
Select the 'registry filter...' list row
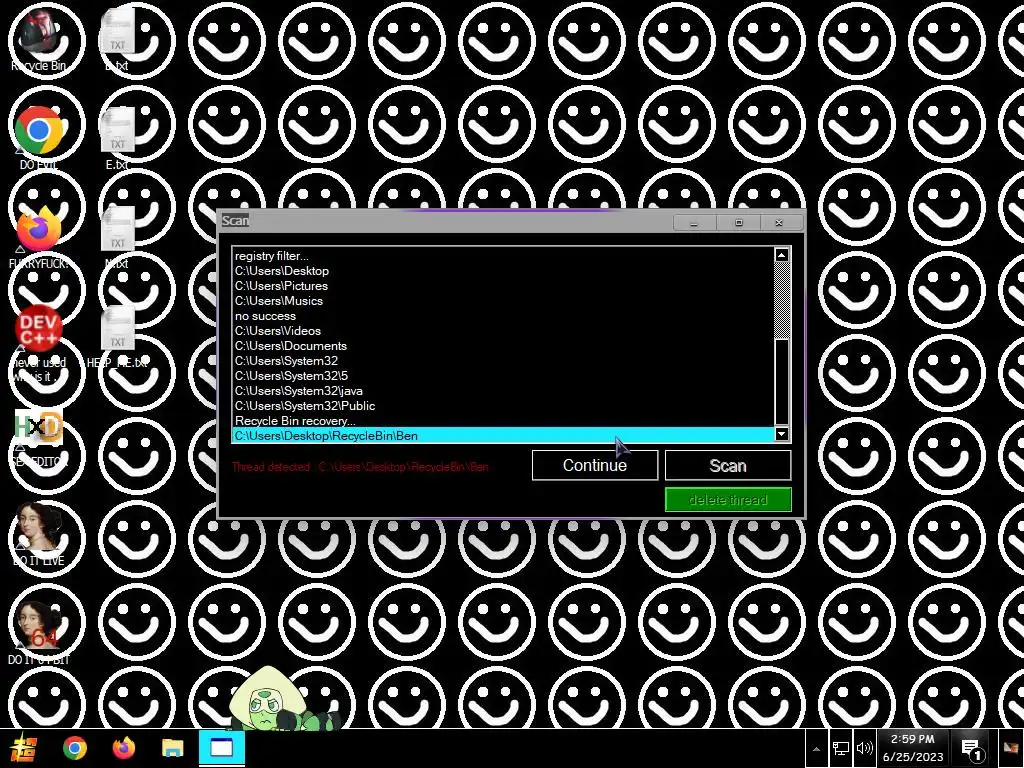click(x=503, y=255)
